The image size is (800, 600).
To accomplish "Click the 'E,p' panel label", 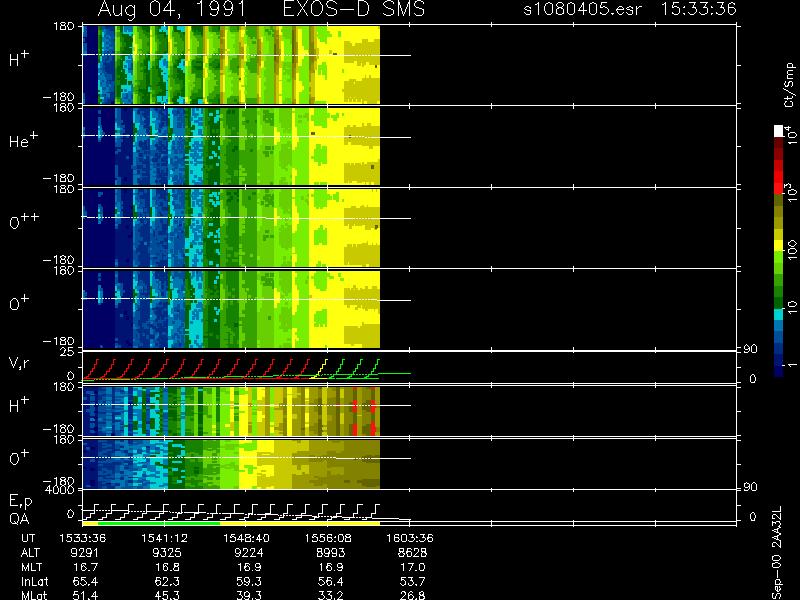I will (x=20, y=501).
